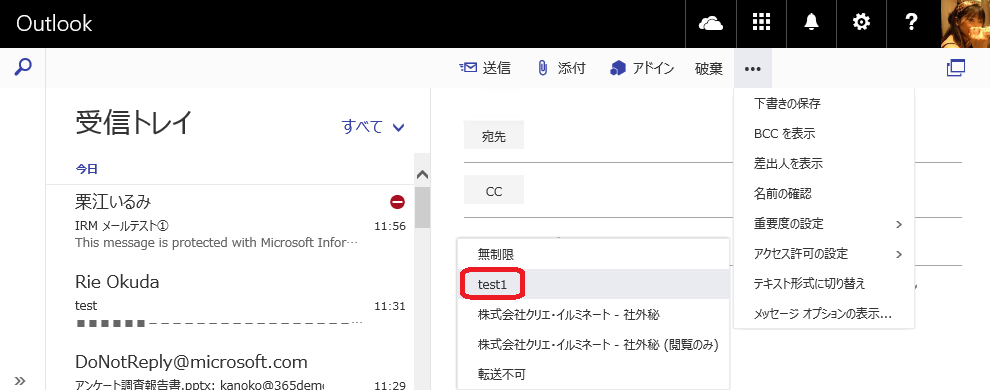
Task: Click 破棄 to discard the draft
Action: pos(708,69)
